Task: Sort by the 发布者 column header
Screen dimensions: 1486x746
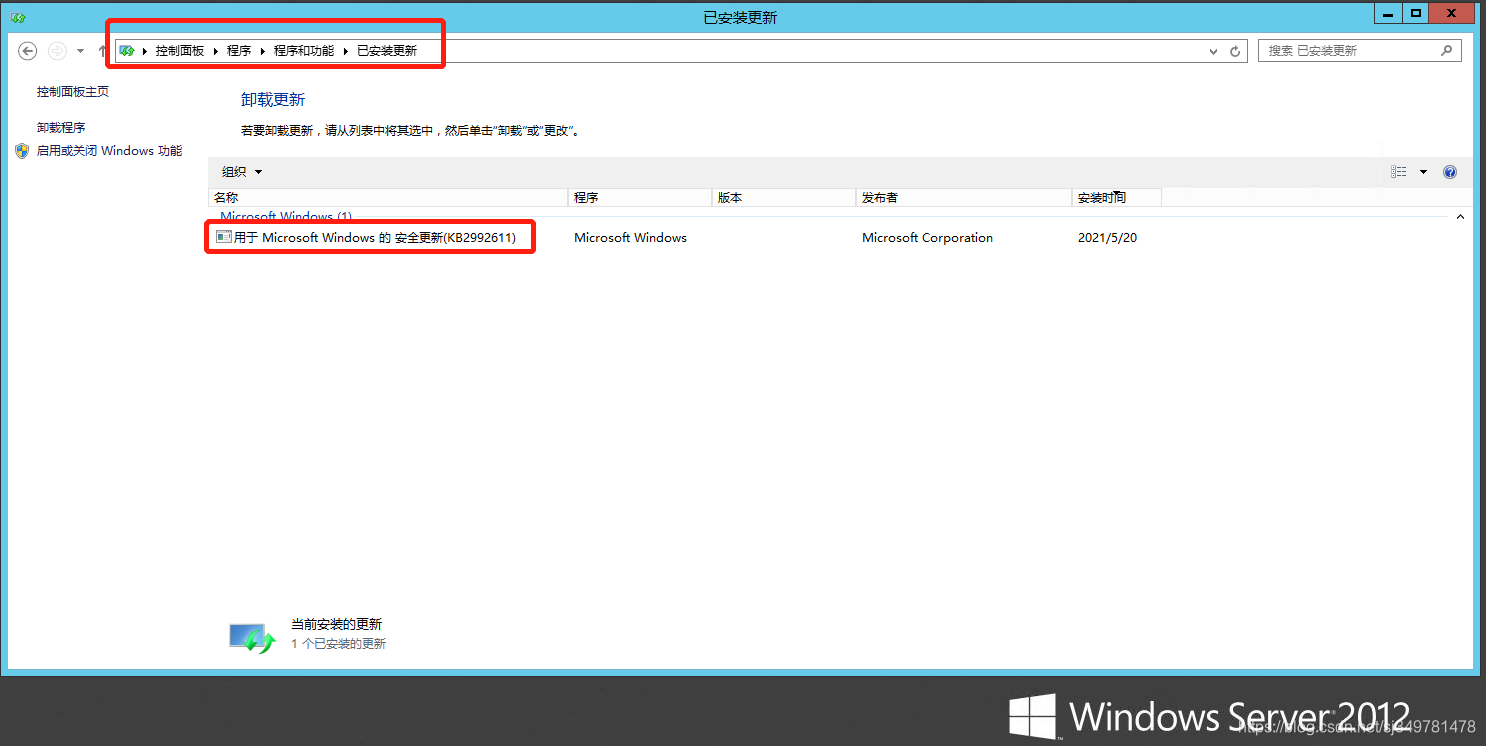Action: pyautogui.click(x=964, y=198)
